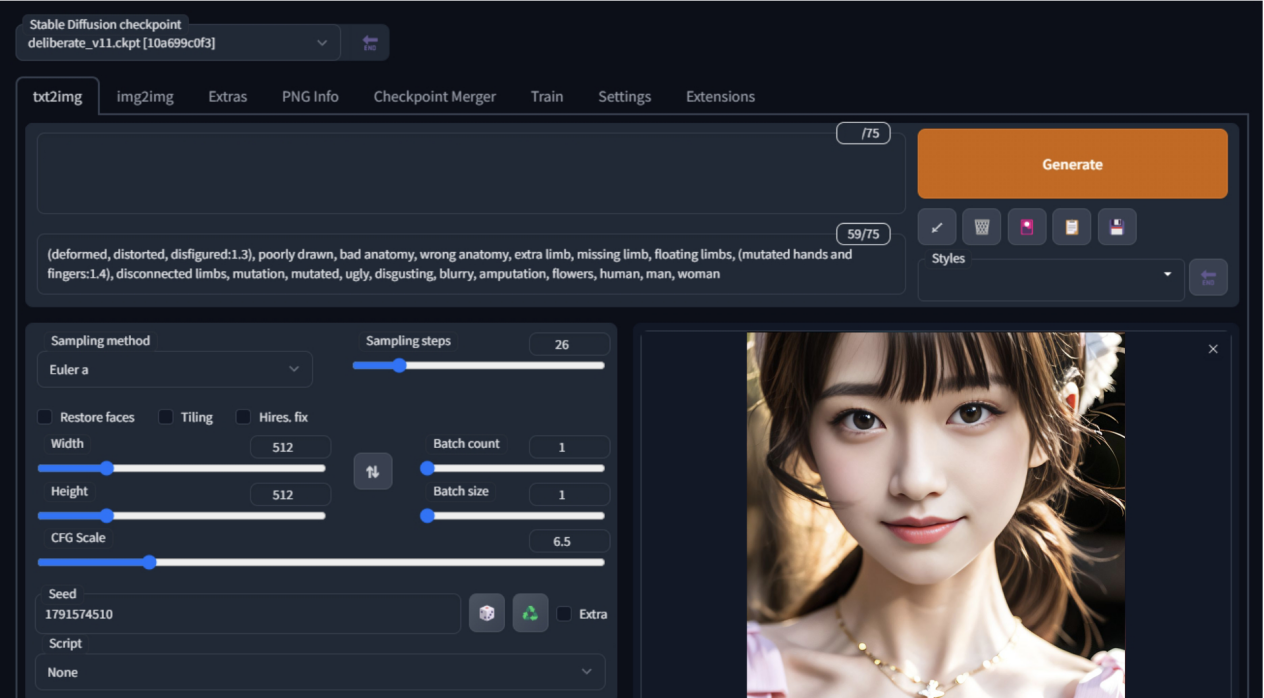Click the Batch count number field
Screen dimensions: 1264x698
[x=569, y=447]
